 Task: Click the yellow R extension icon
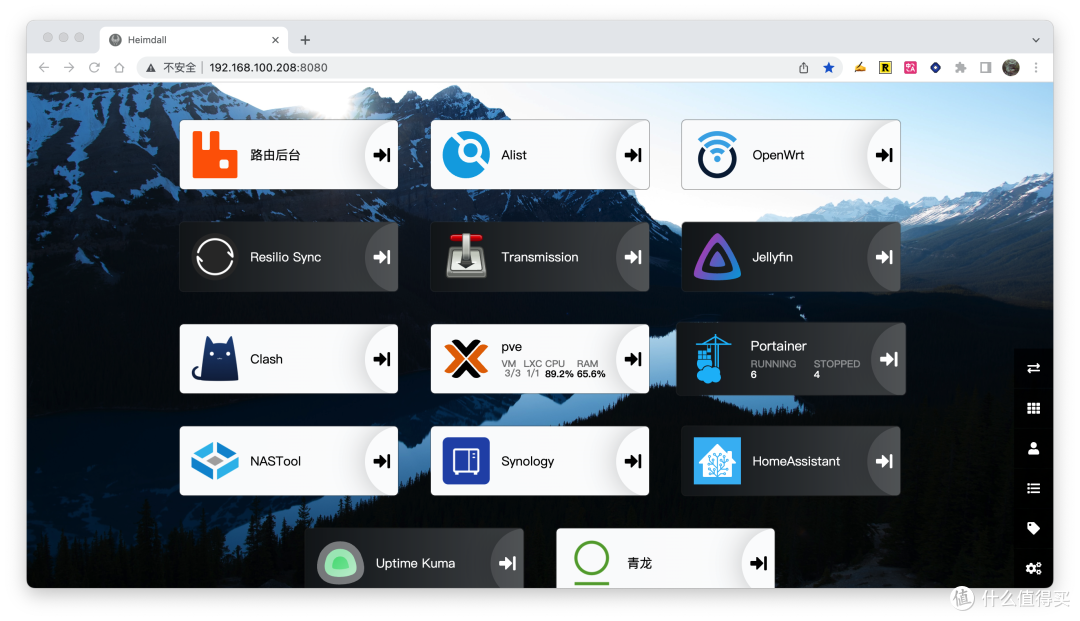[885, 67]
